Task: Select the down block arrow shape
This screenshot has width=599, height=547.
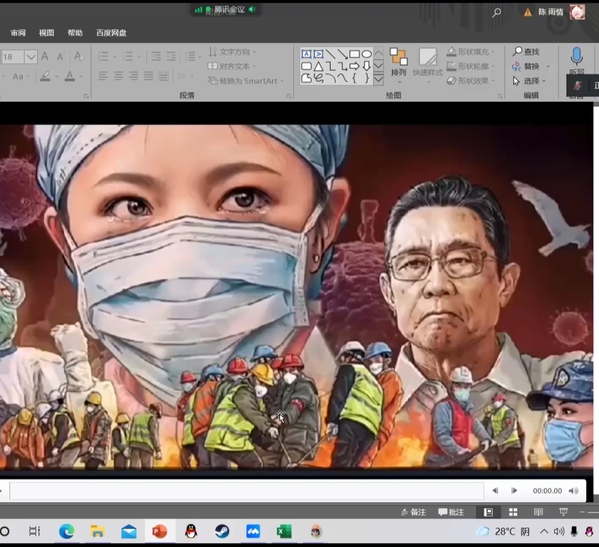Action: point(366,66)
